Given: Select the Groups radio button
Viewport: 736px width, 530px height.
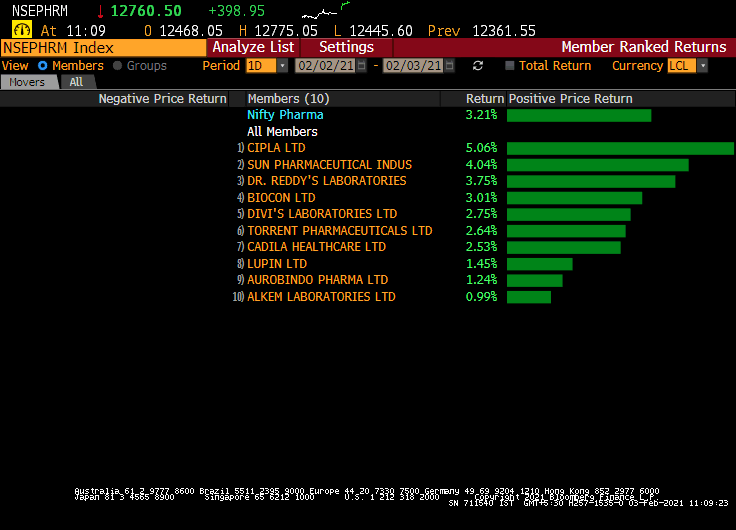Looking at the screenshot, I should click(x=118, y=66).
